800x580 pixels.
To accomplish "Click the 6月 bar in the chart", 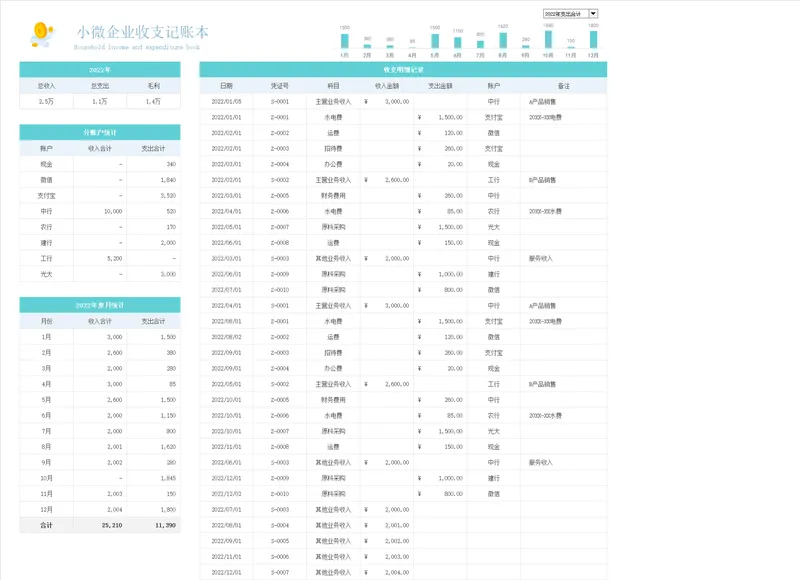I will click(458, 43).
